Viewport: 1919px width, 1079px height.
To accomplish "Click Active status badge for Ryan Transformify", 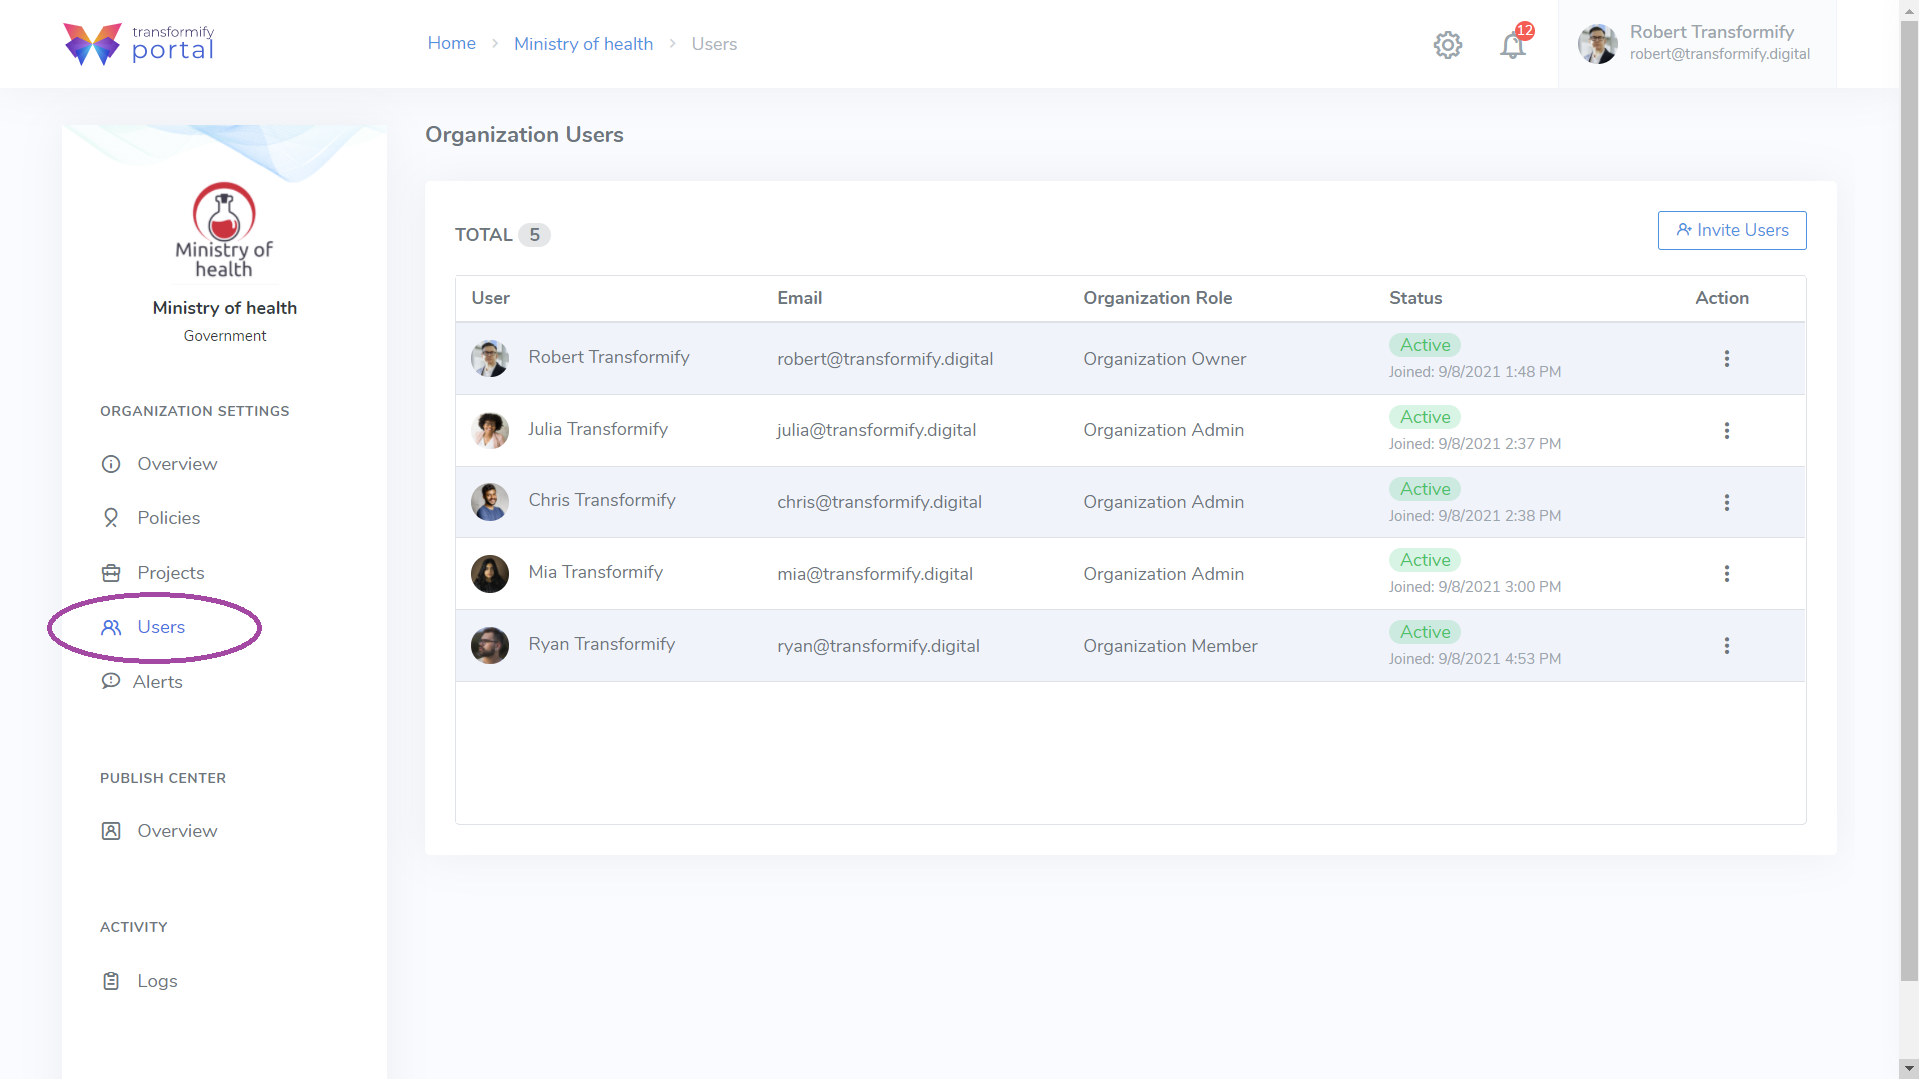I will 1424,632.
